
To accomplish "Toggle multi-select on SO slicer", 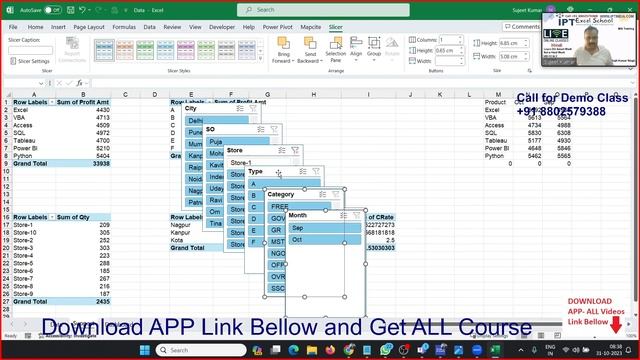I will pos(261,129).
